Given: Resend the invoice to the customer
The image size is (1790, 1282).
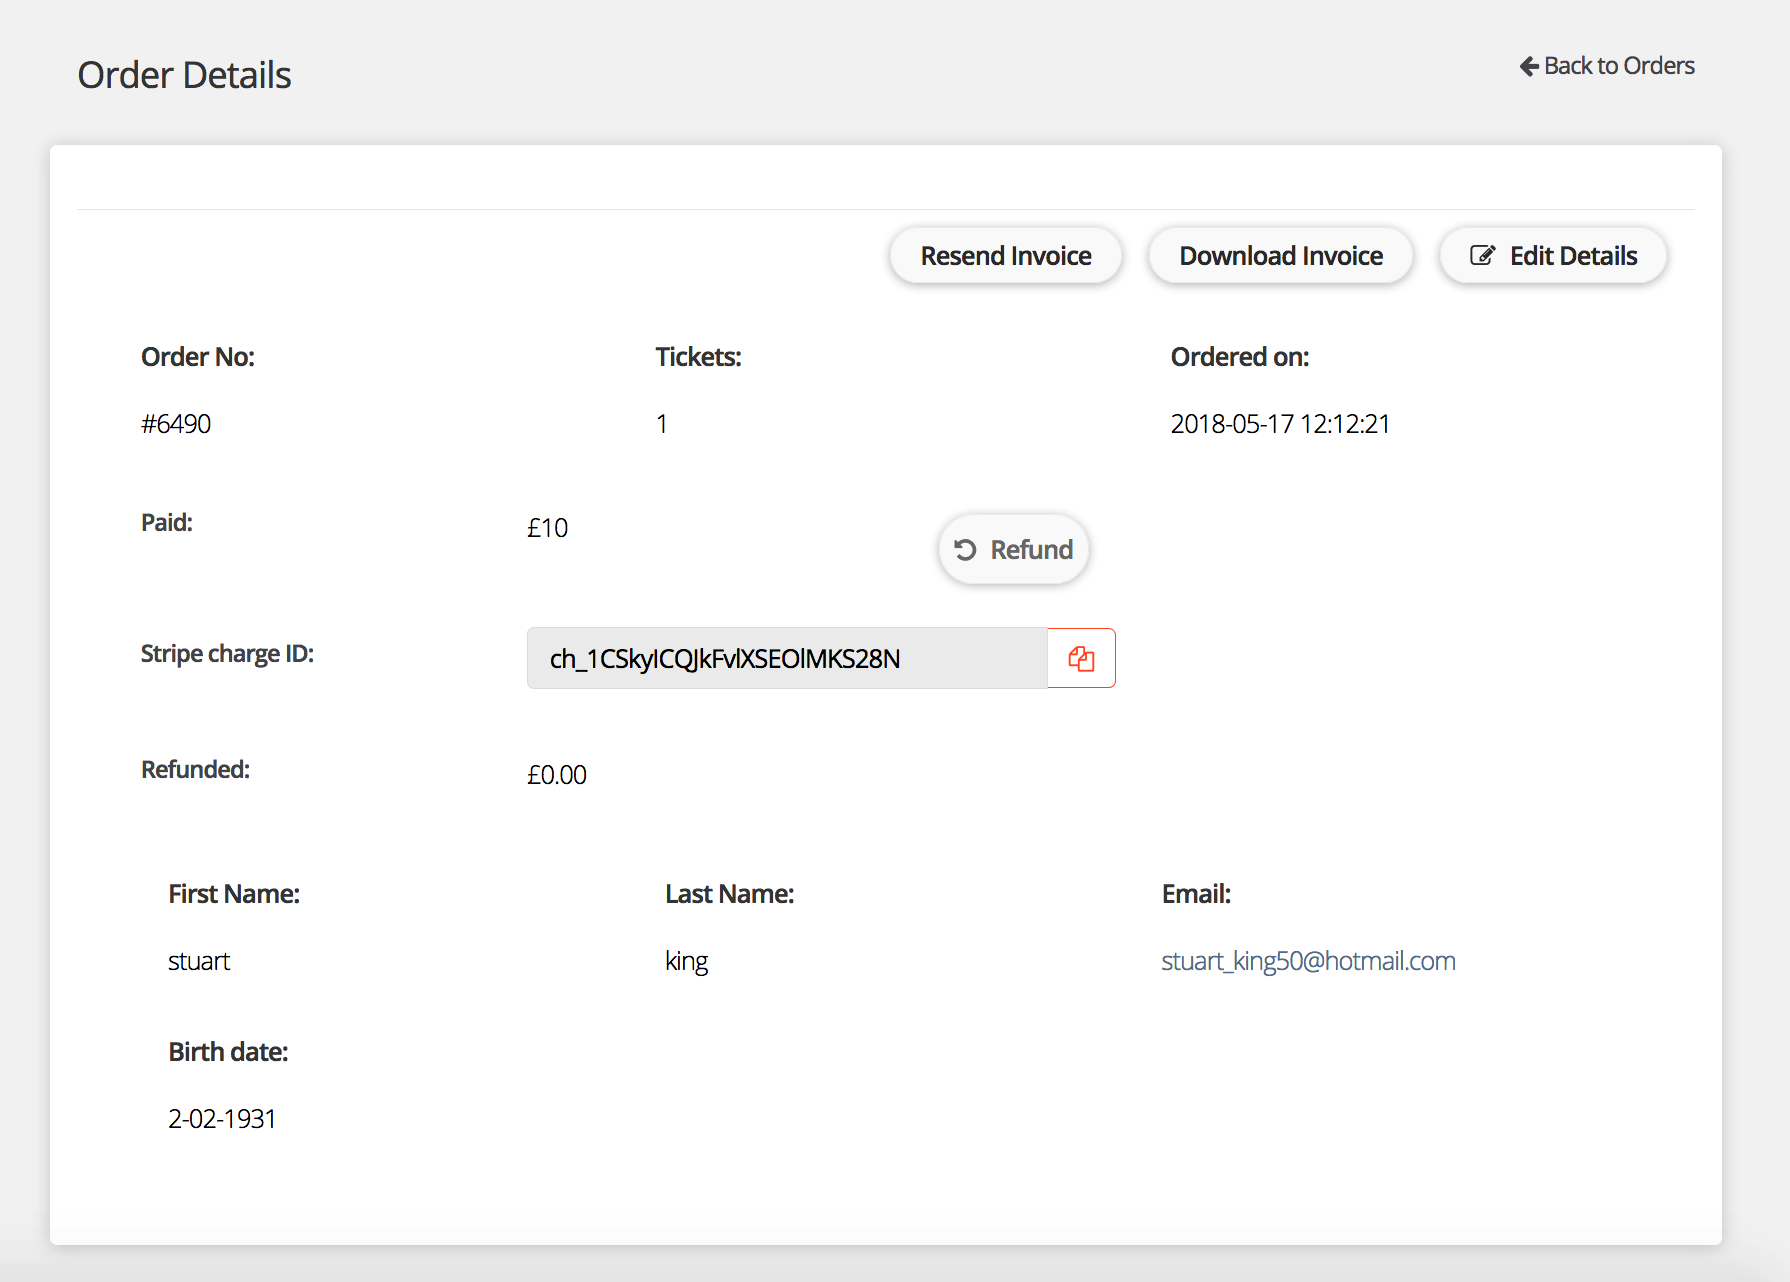Looking at the screenshot, I should coord(1005,256).
